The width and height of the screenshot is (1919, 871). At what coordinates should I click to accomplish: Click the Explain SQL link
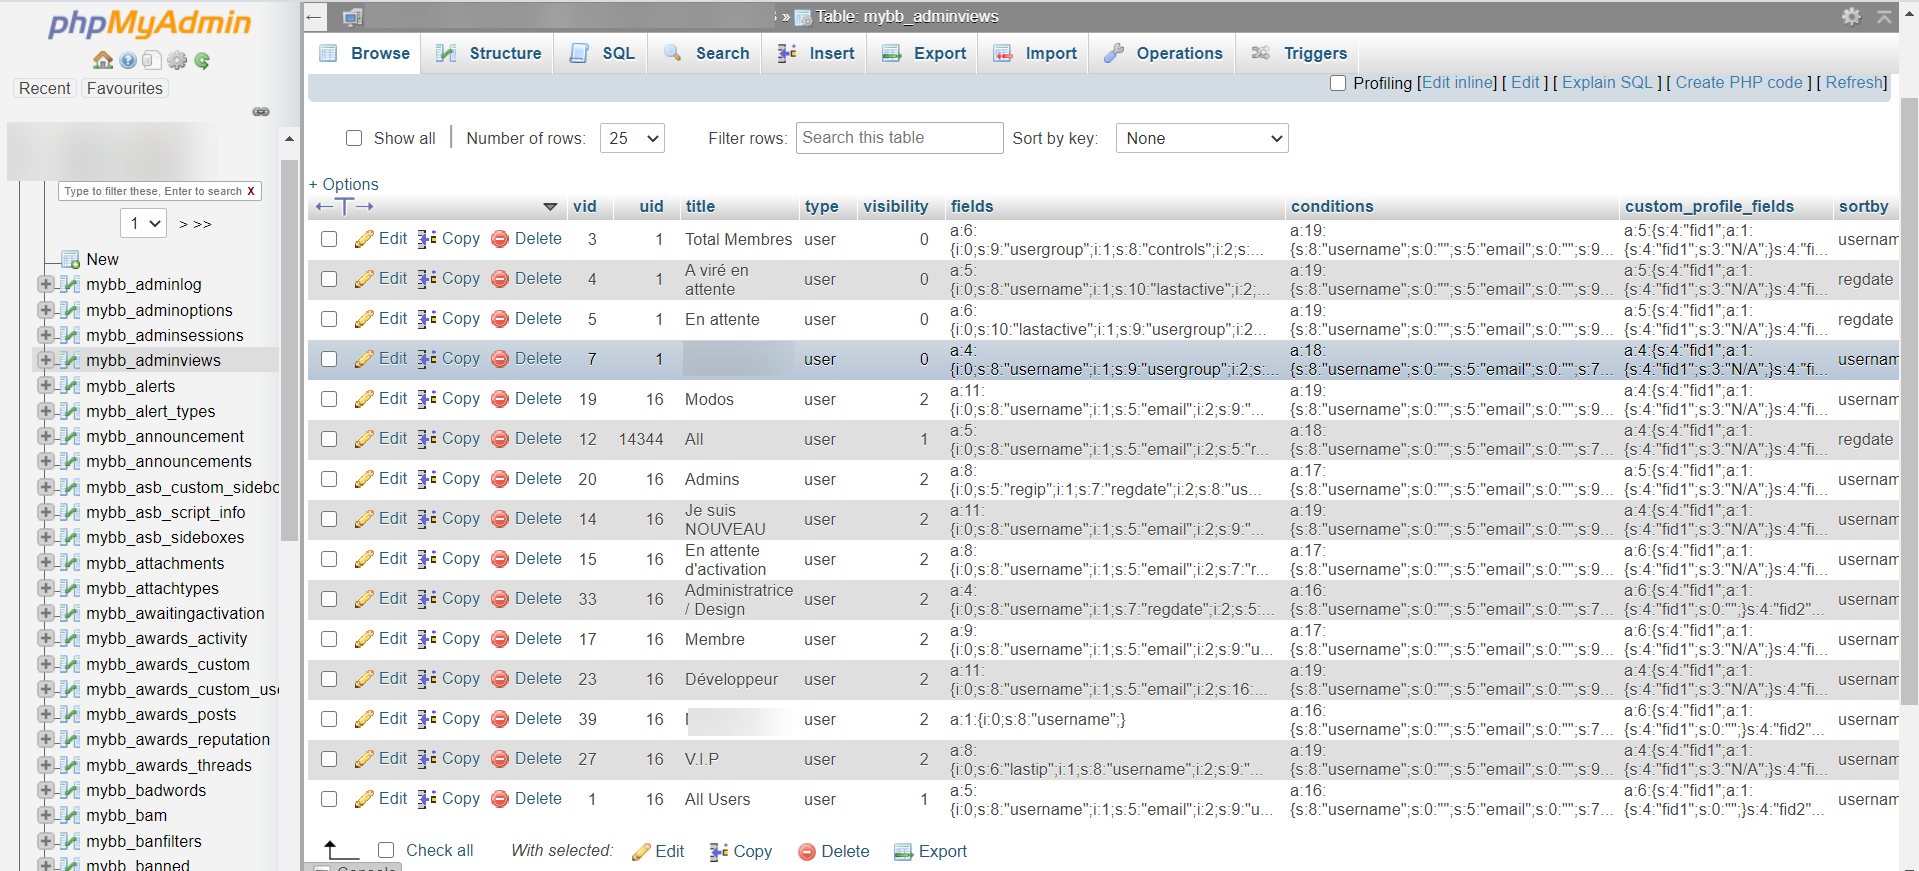tap(1607, 83)
